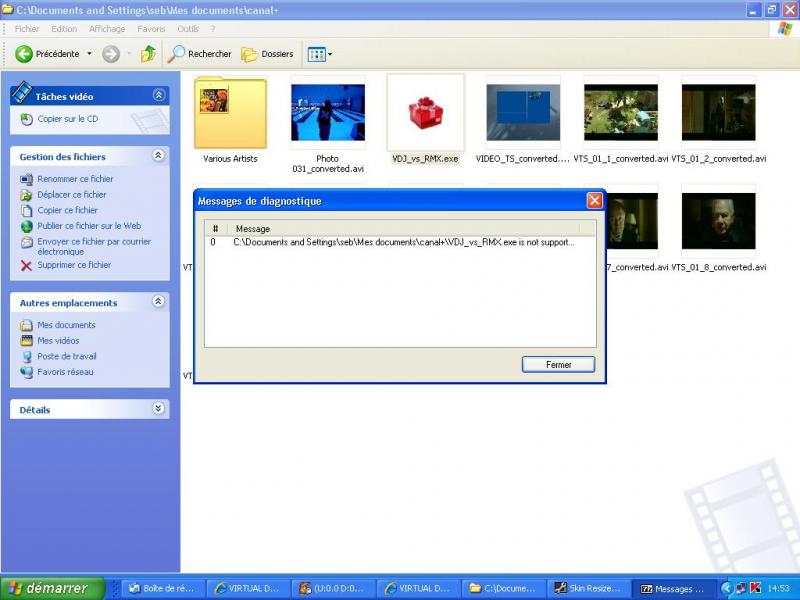
Task: Click the Précédente back arrow icon
Action: click(x=24, y=54)
